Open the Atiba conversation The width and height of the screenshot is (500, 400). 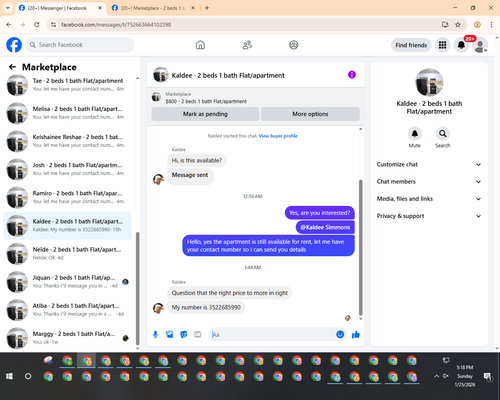67,310
